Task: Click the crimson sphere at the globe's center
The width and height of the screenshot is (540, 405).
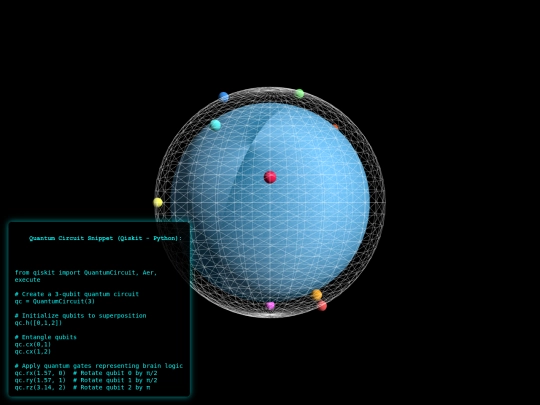Action: (x=270, y=177)
